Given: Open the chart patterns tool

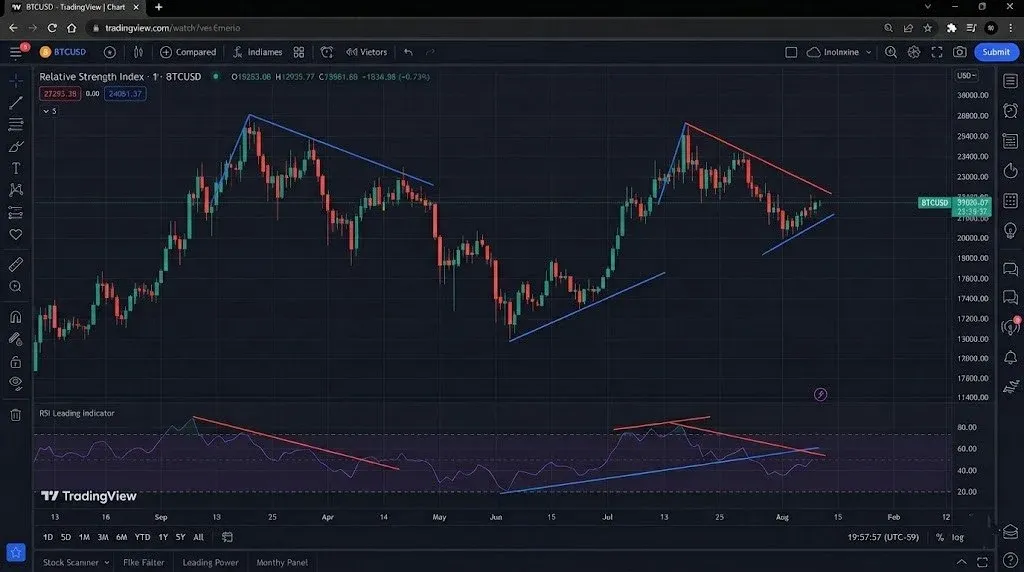Looking at the screenshot, I should (16, 190).
